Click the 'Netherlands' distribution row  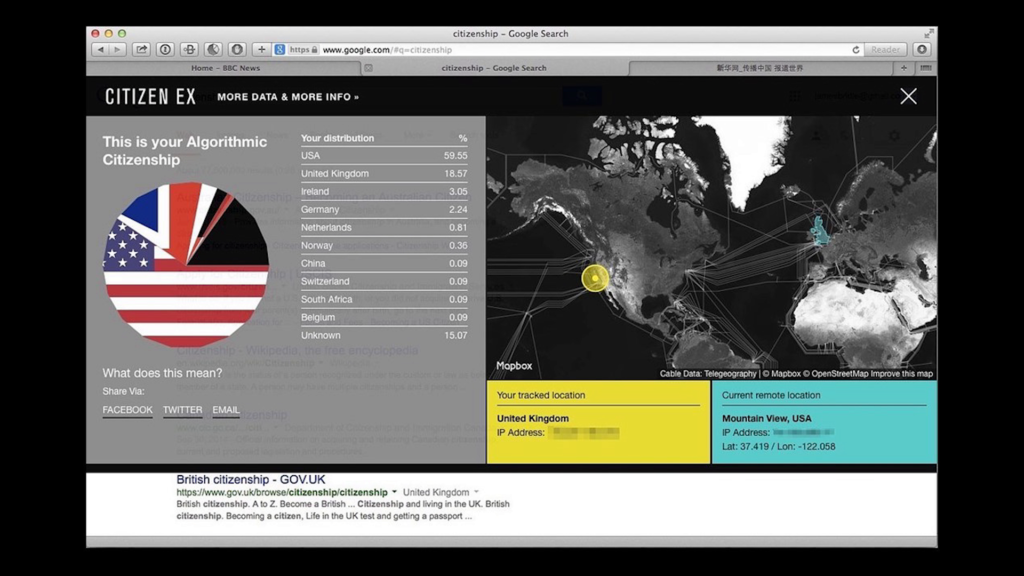384,227
